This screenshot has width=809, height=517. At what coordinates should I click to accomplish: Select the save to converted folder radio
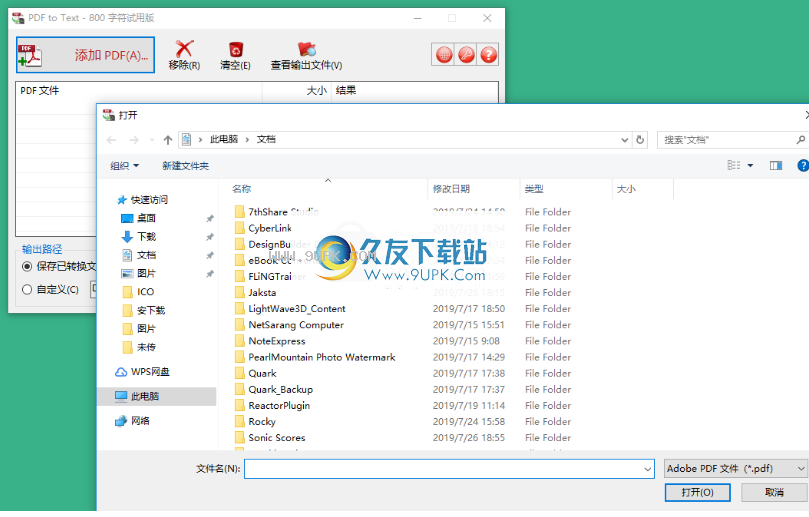coord(27,266)
